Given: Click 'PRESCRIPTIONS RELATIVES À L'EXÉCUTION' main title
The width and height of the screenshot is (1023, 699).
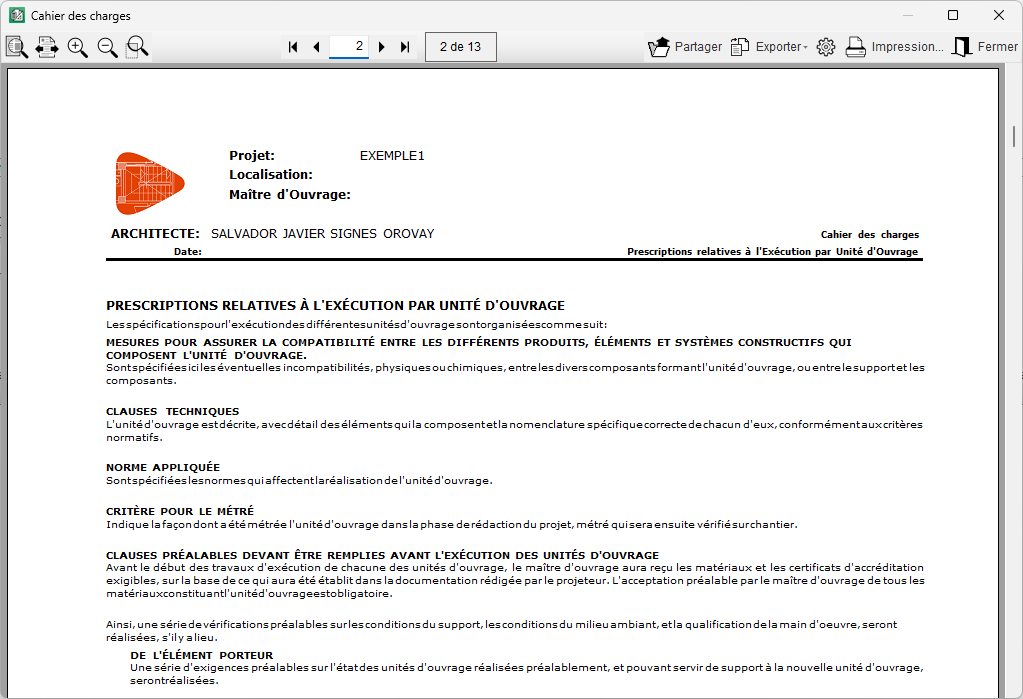Looking at the screenshot, I should [x=335, y=305].
